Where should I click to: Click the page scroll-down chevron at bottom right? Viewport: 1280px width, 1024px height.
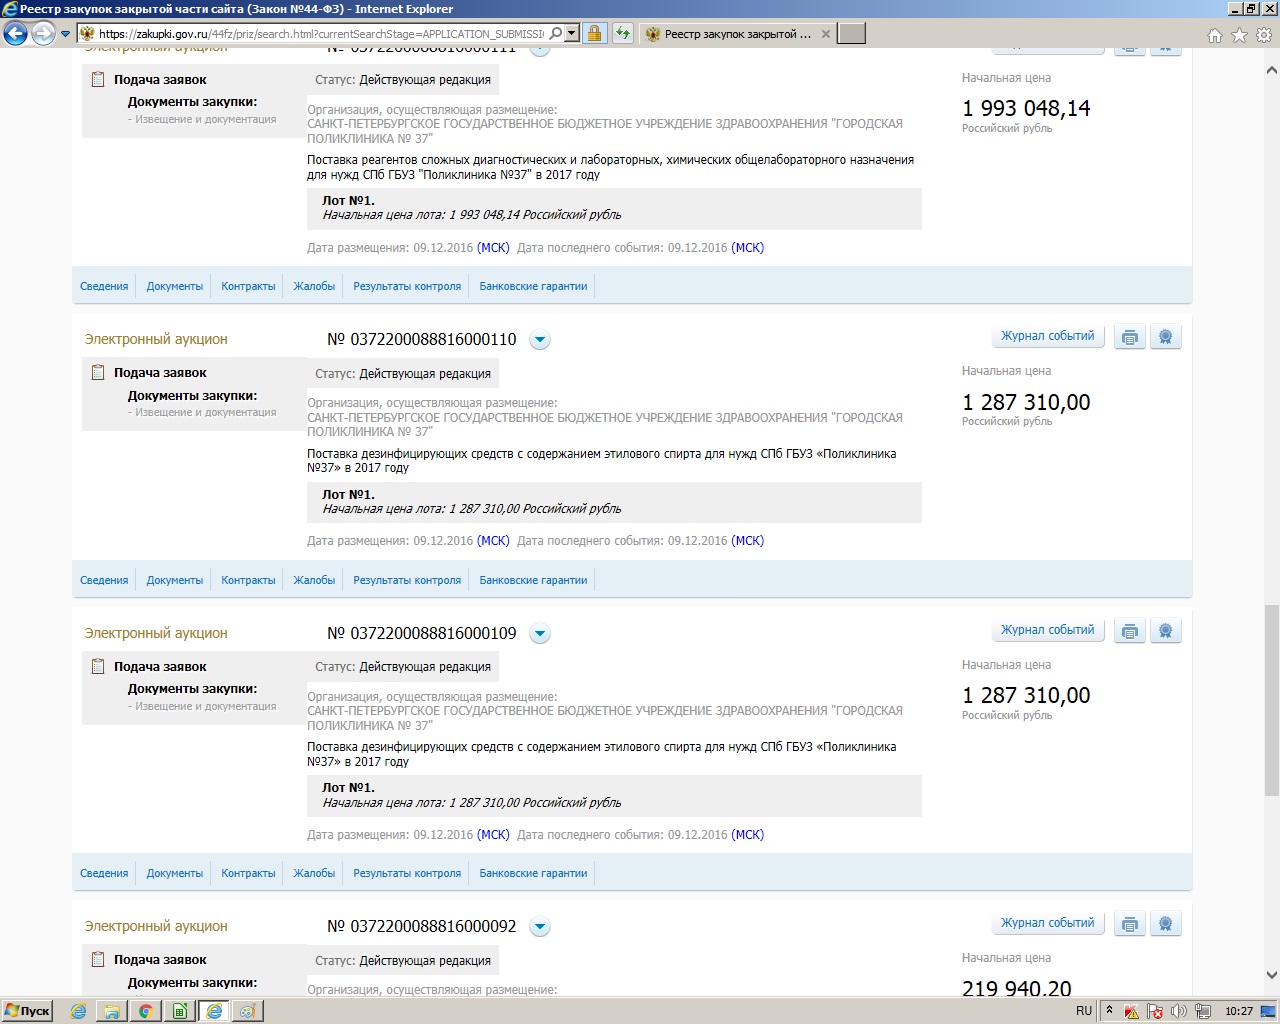click(x=1272, y=975)
